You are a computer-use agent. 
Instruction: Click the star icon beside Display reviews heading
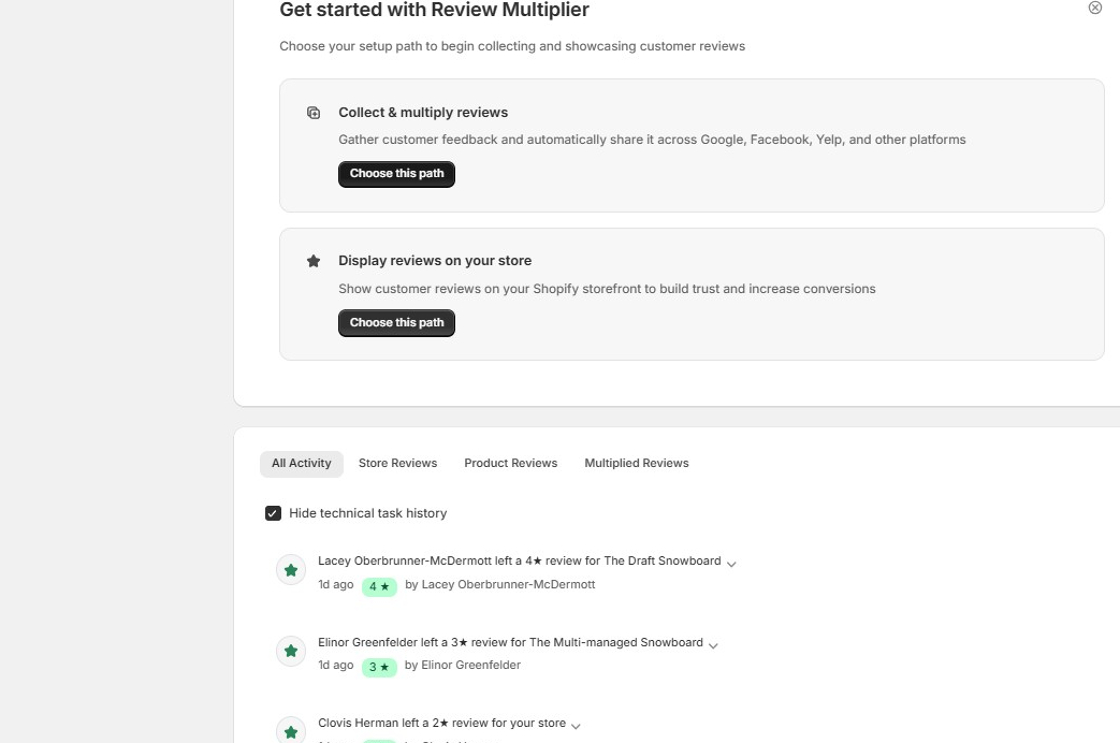tap(314, 260)
